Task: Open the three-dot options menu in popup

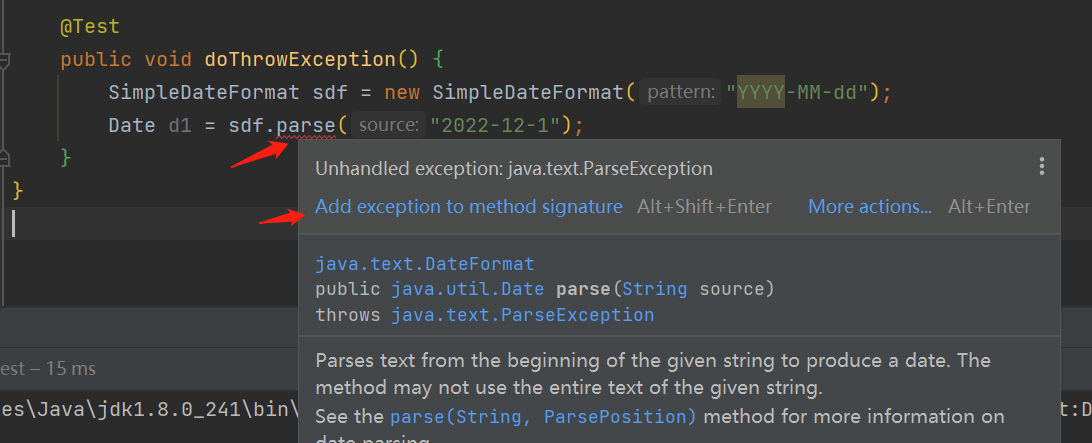Action: click(1041, 166)
